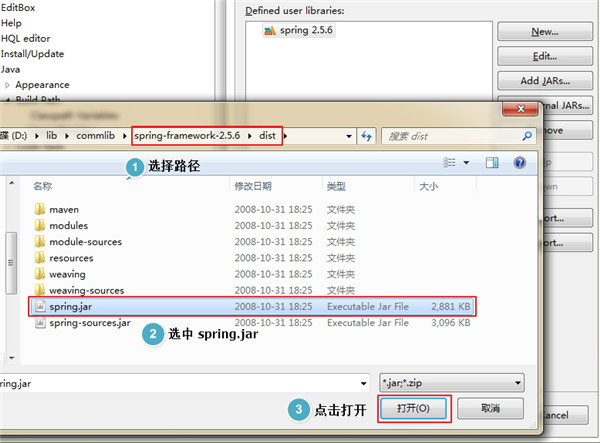
Task: Click the Add JARs... button
Action: 545,81
